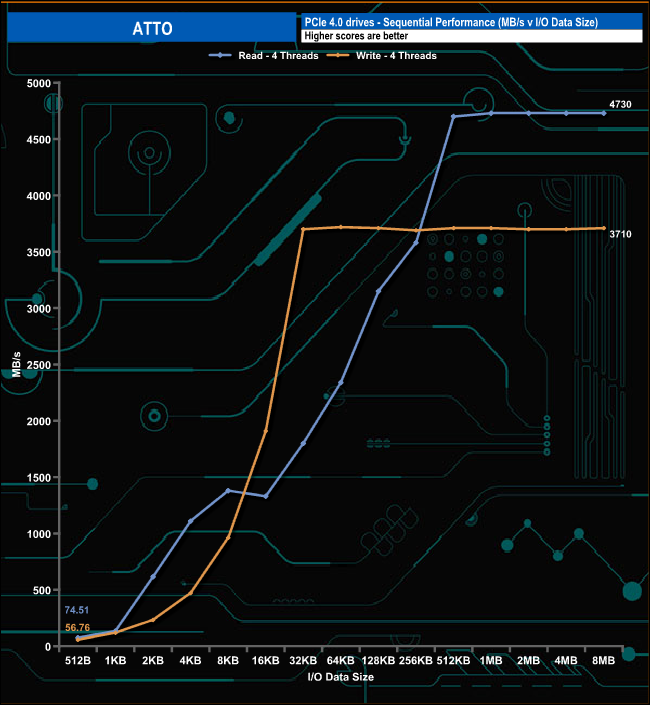
Task: Click the Write data point at 16KB
Action: coord(265,431)
